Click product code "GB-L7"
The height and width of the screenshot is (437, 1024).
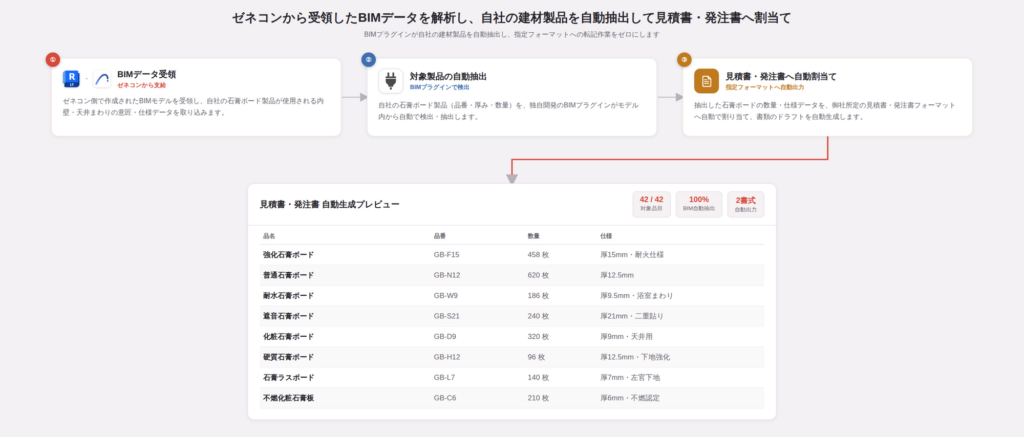(x=444, y=378)
